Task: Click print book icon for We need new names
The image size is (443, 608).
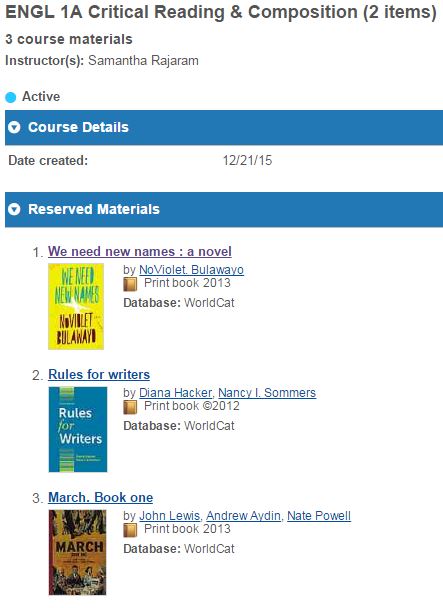Action: 130,284
